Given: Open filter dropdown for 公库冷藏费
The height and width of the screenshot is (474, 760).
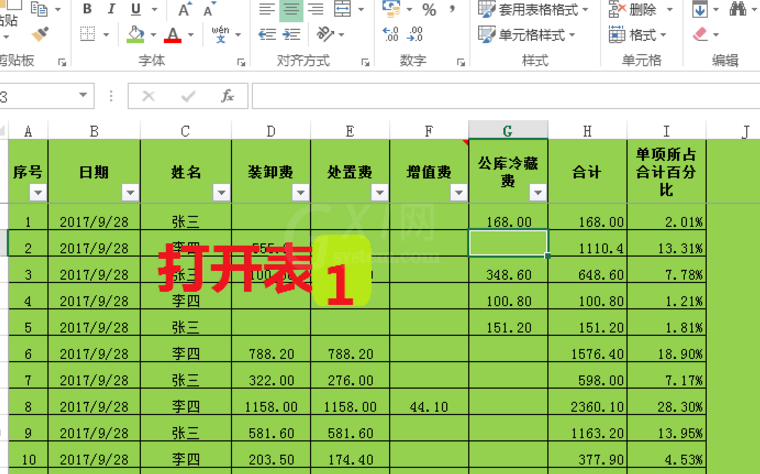Looking at the screenshot, I should point(538,193).
